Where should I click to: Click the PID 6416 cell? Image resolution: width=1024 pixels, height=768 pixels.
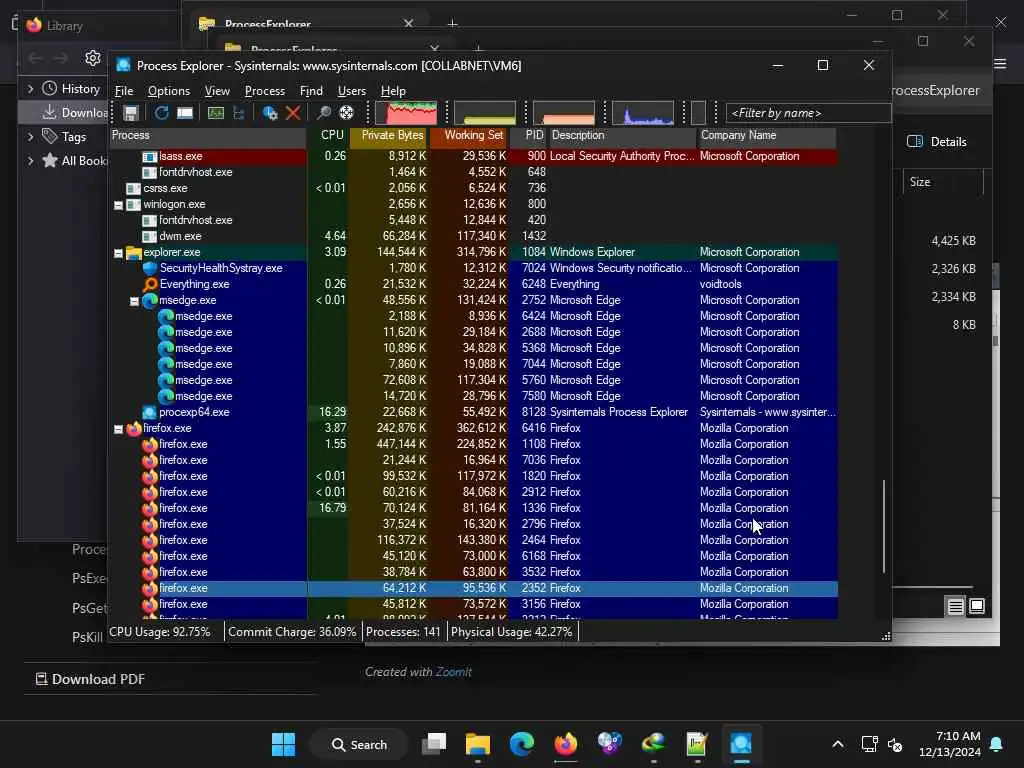point(534,428)
